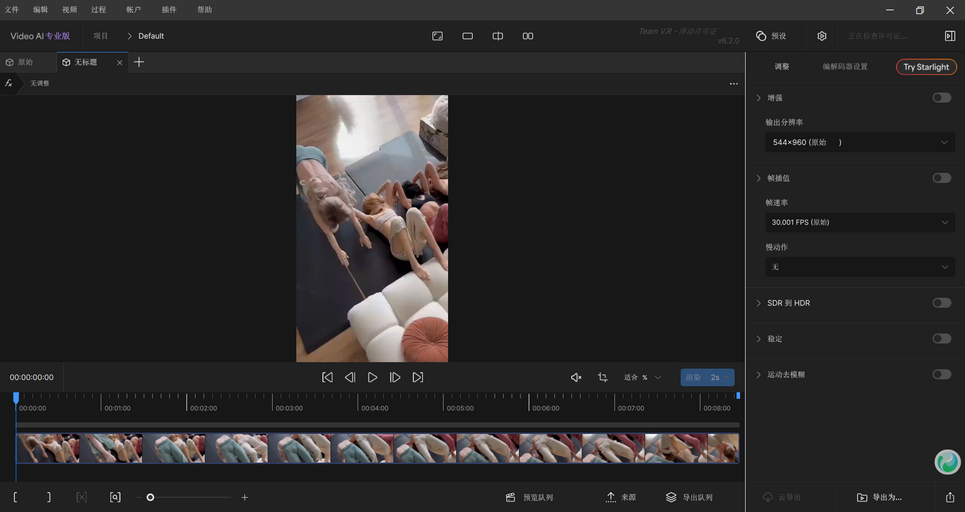Toggle the 运动去模糊 motion deblur switch
The image size is (965, 512).
click(942, 374)
